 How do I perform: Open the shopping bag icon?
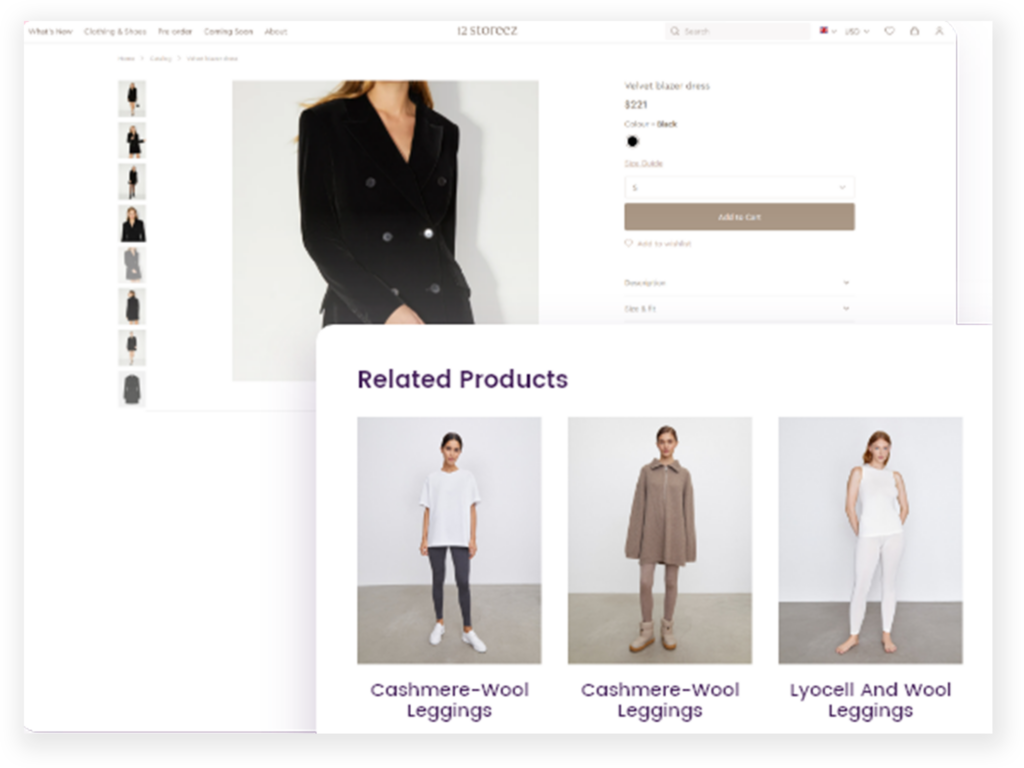click(914, 31)
